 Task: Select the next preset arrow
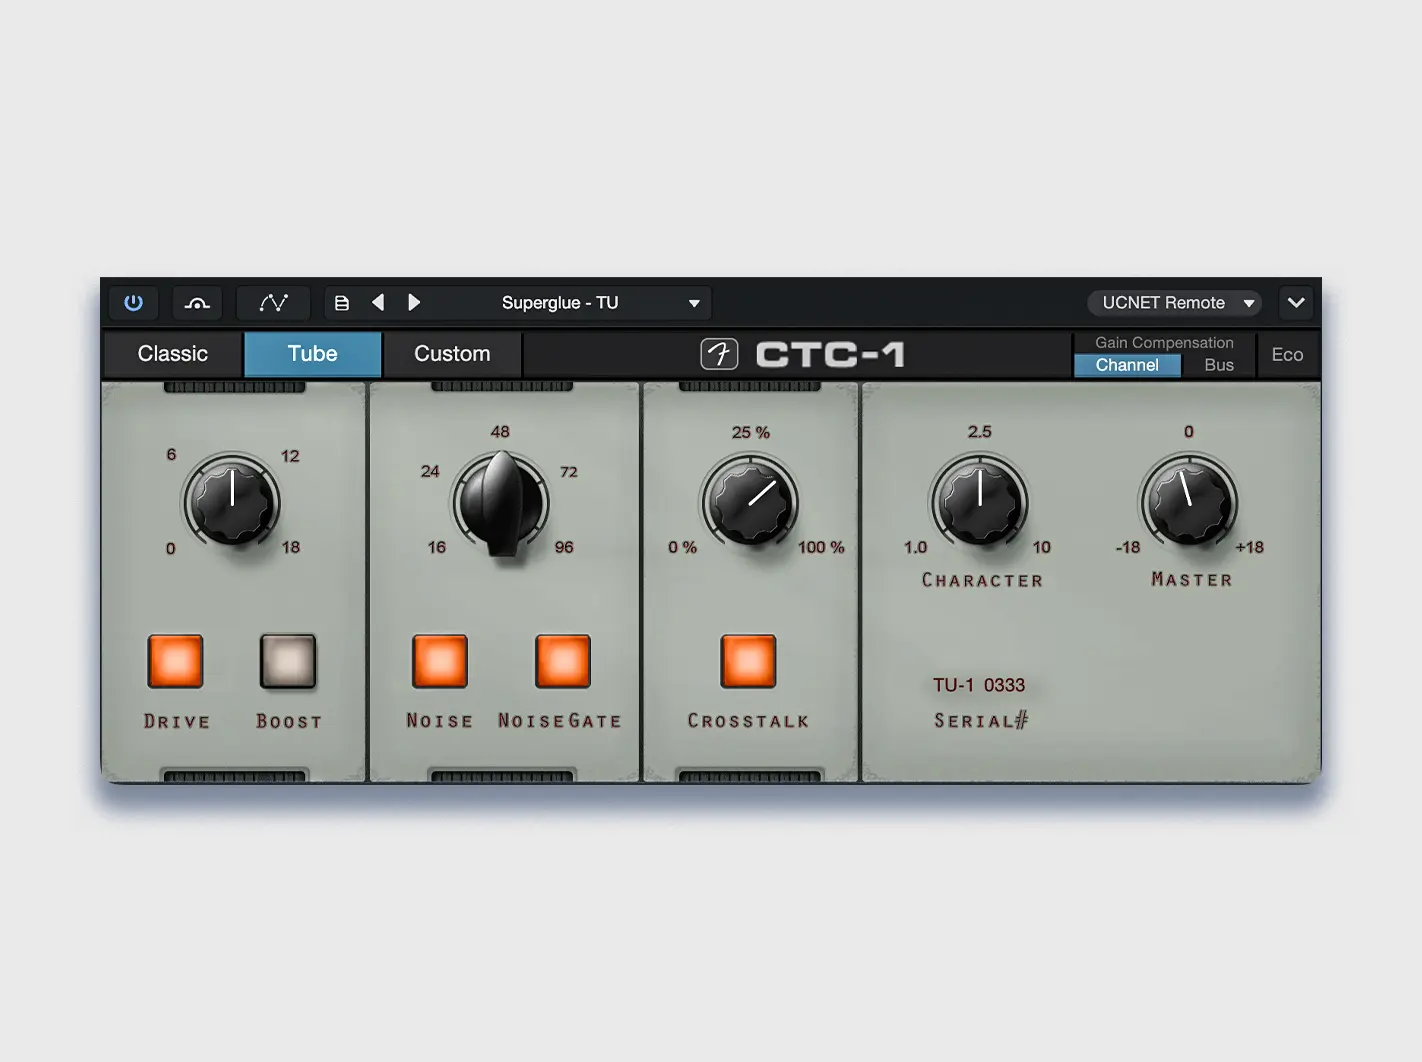[x=415, y=303]
